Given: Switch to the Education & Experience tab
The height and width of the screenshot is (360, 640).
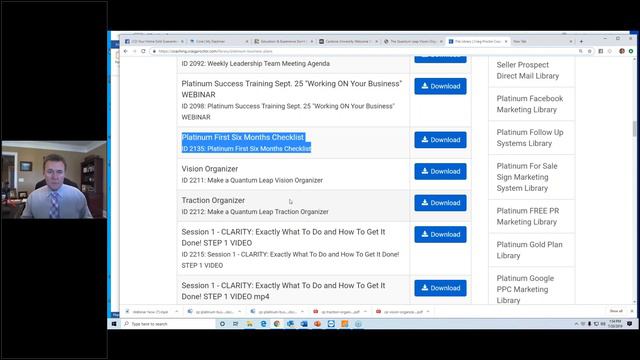Looking at the screenshot, I should tap(283, 41).
